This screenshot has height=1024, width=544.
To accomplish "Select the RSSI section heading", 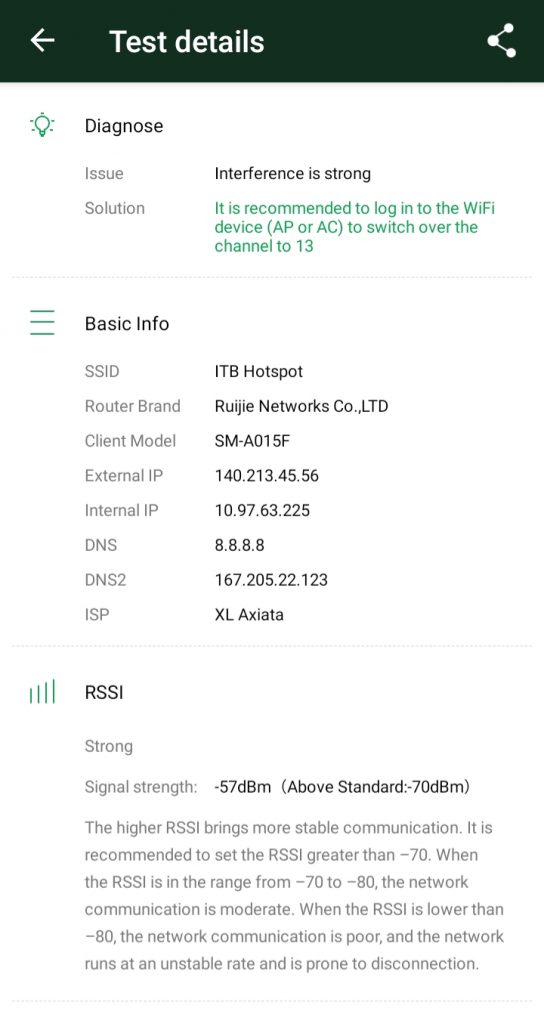I will [x=104, y=692].
